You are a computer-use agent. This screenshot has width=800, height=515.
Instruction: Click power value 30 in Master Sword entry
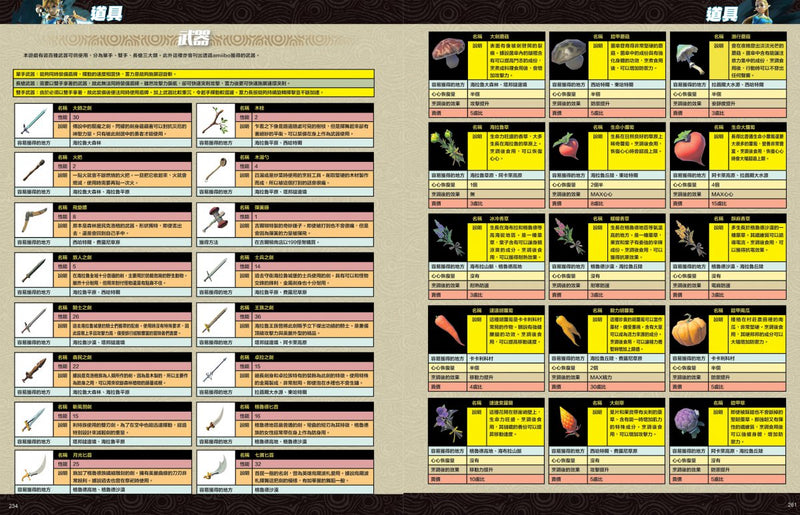[76, 117]
